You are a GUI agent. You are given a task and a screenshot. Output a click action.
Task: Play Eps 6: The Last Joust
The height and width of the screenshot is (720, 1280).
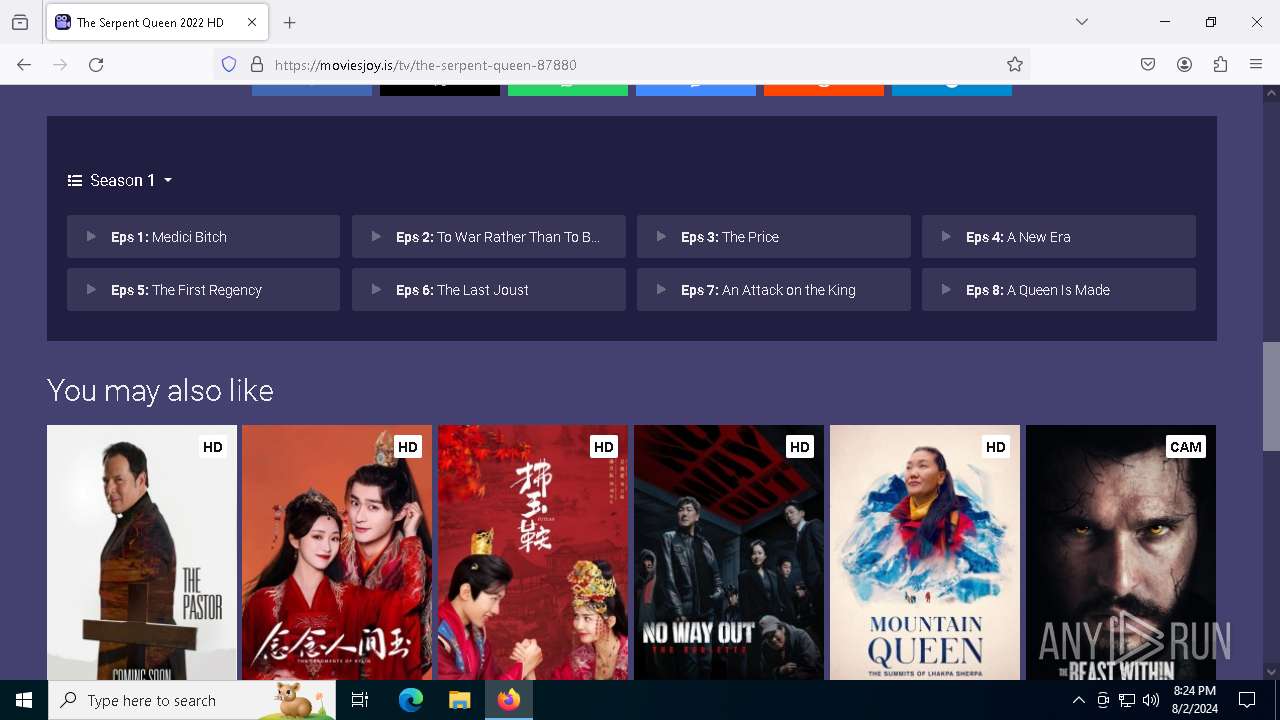[x=488, y=290]
